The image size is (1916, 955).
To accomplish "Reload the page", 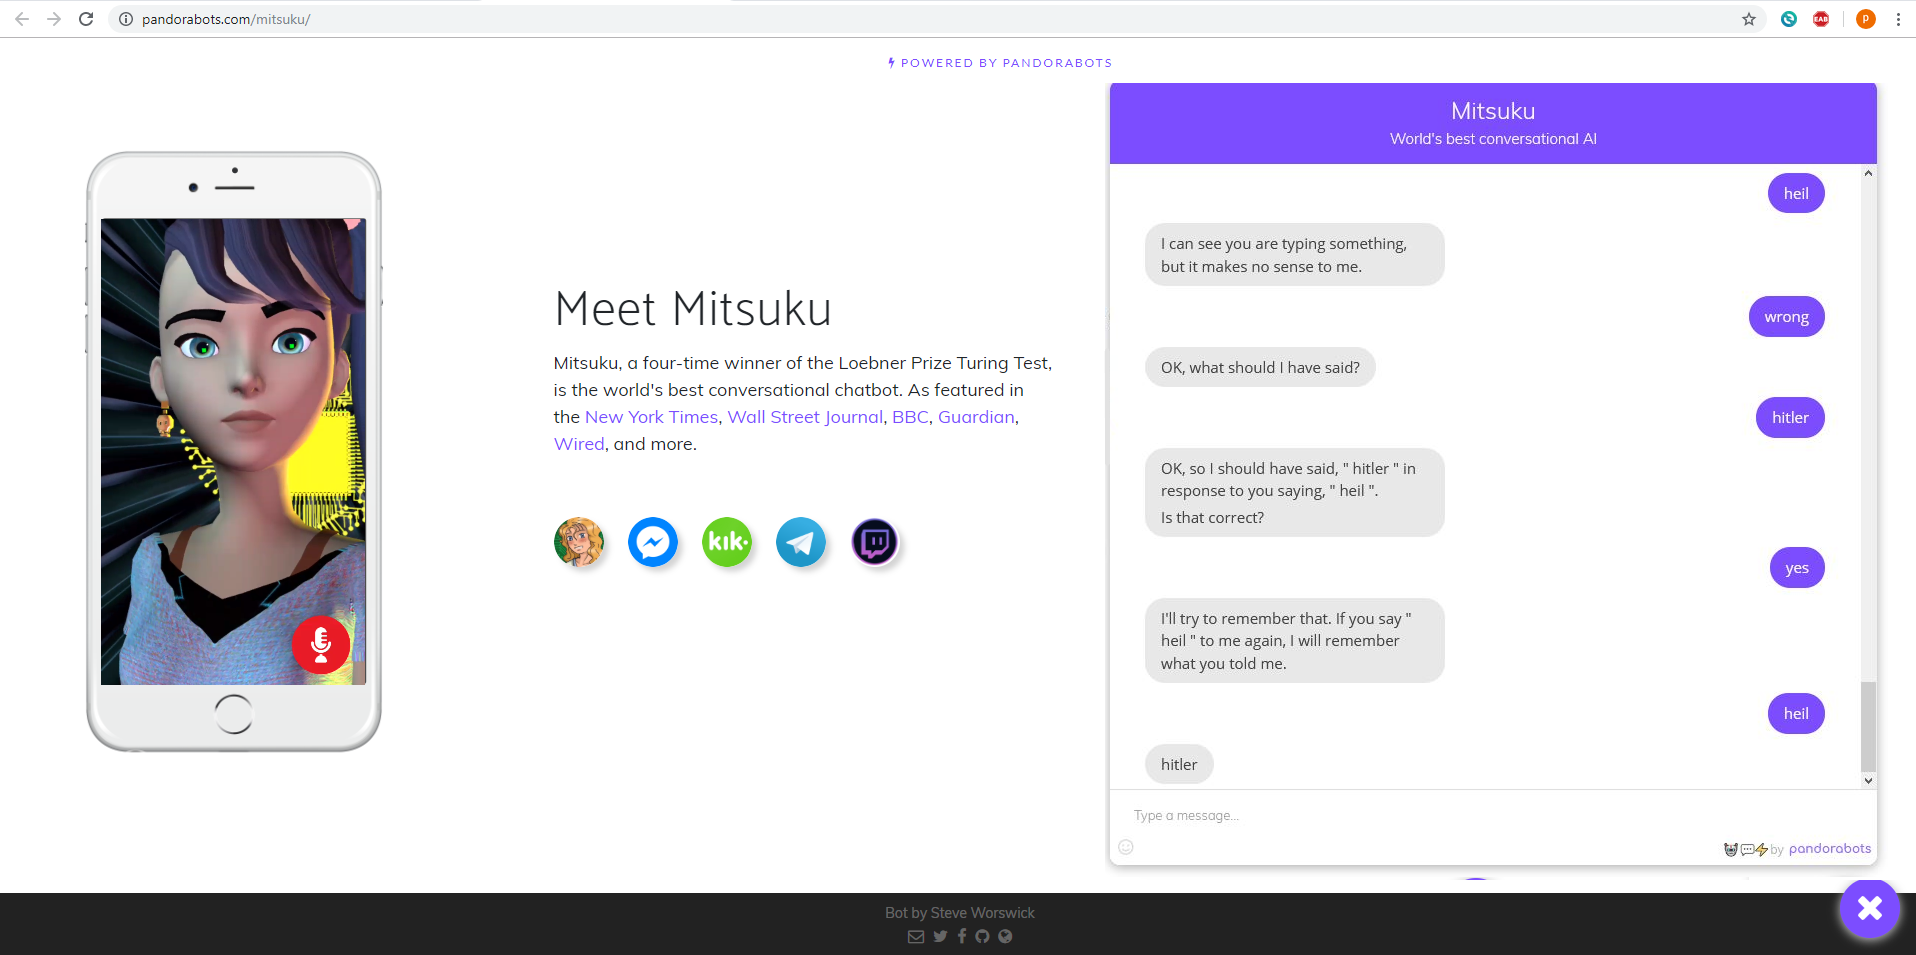I will [86, 19].
